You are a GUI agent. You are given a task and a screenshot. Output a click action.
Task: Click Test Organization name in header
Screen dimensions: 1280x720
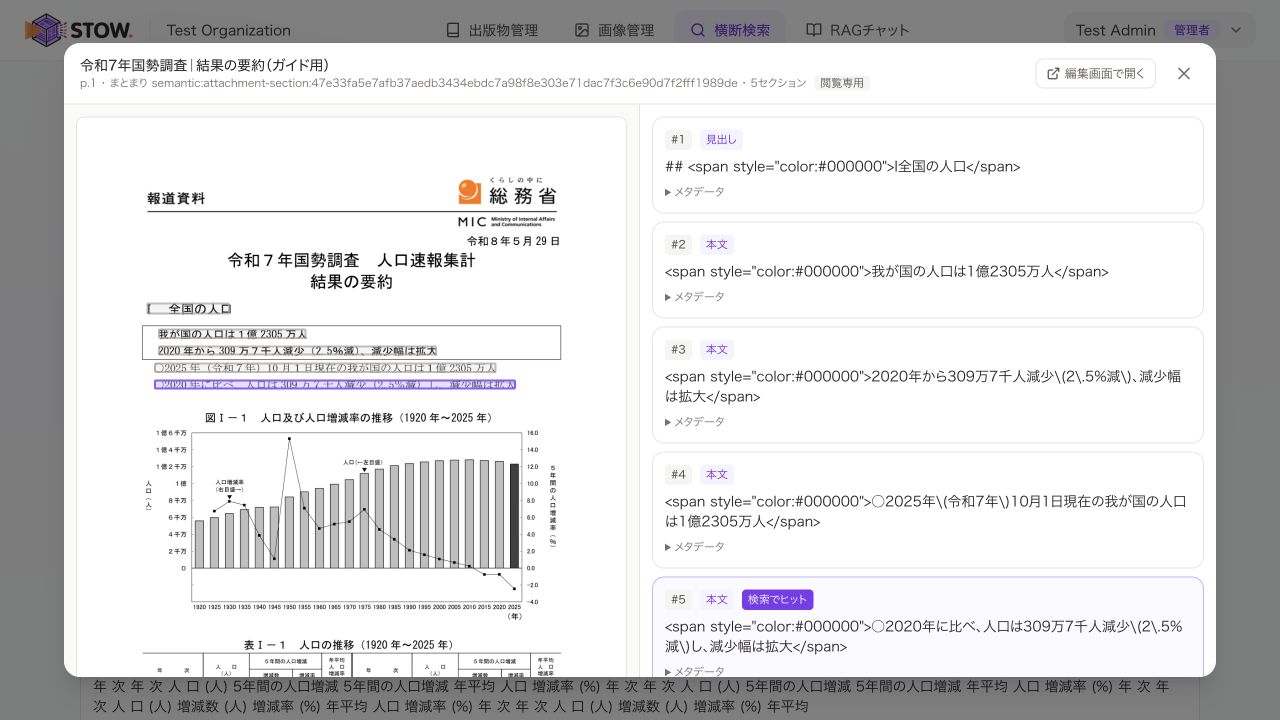pyautogui.click(x=229, y=30)
